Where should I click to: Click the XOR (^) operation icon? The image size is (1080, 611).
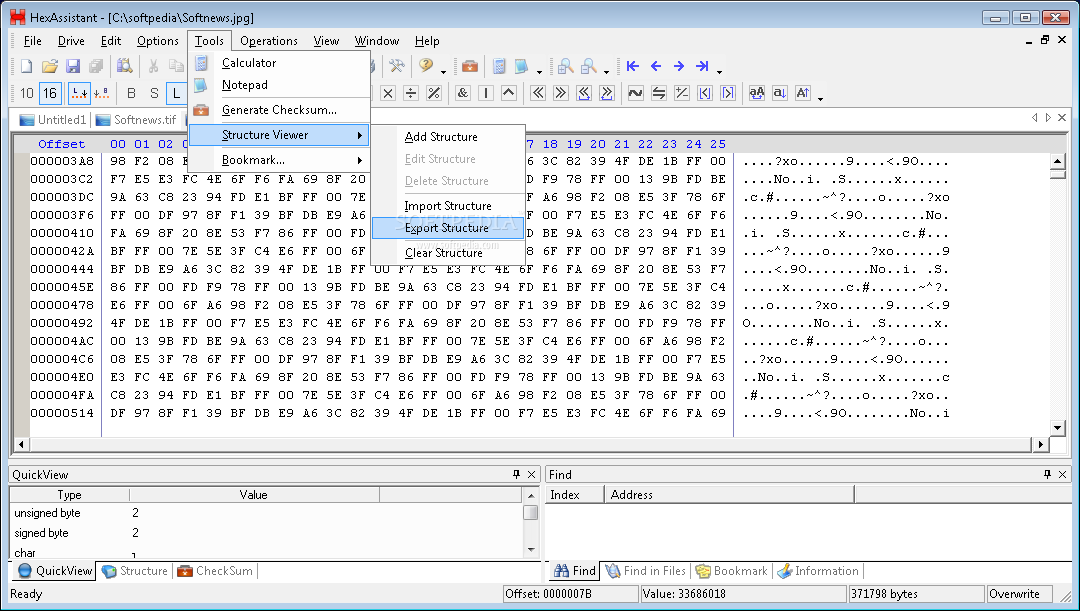click(509, 93)
